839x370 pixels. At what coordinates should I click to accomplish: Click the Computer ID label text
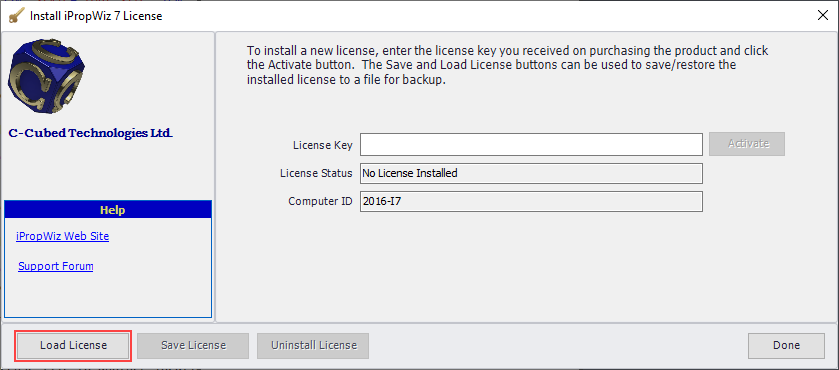[x=321, y=202]
